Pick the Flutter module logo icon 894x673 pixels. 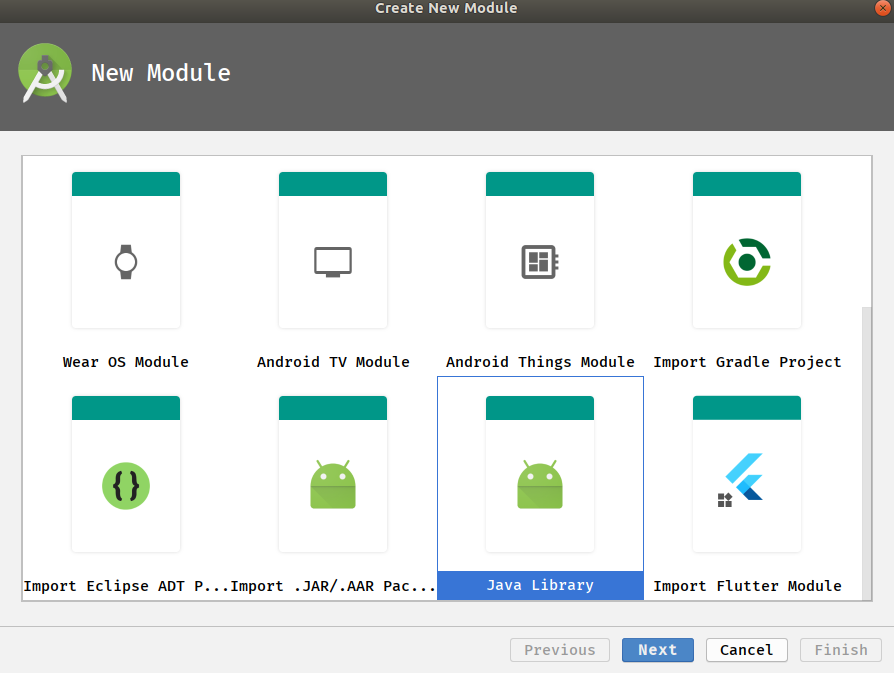coord(740,480)
